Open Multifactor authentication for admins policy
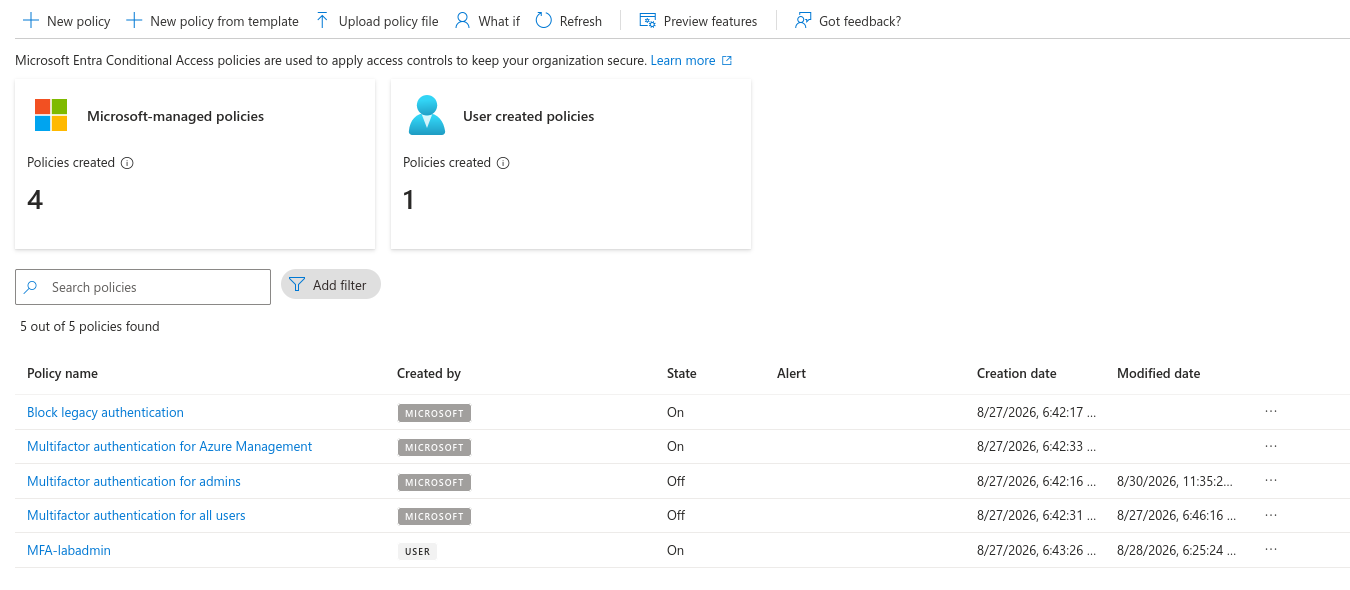This screenshot has height=590, width=1350. [134, 481]
